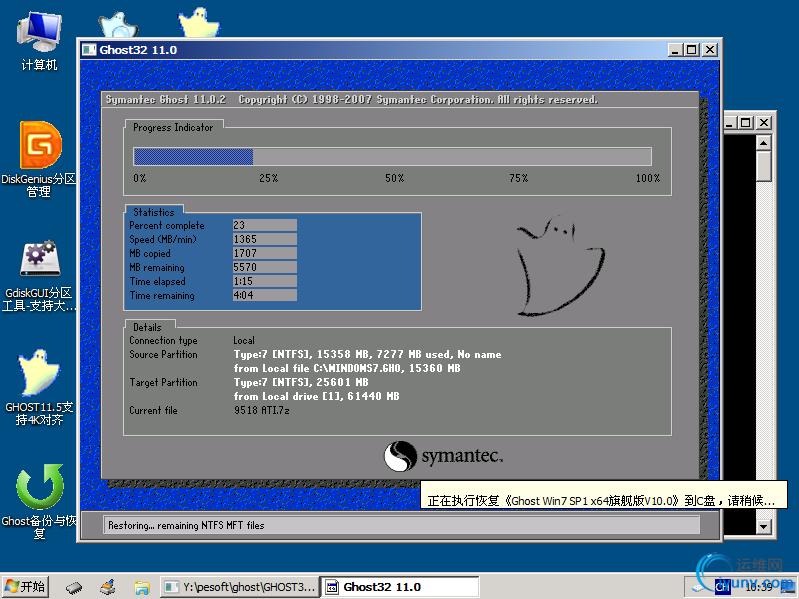This screenshot has height=599, width=799.
Task: Click the Restoring remaining NTFS MFT files status
Action: pyautogui.click(x=401, y=525)
